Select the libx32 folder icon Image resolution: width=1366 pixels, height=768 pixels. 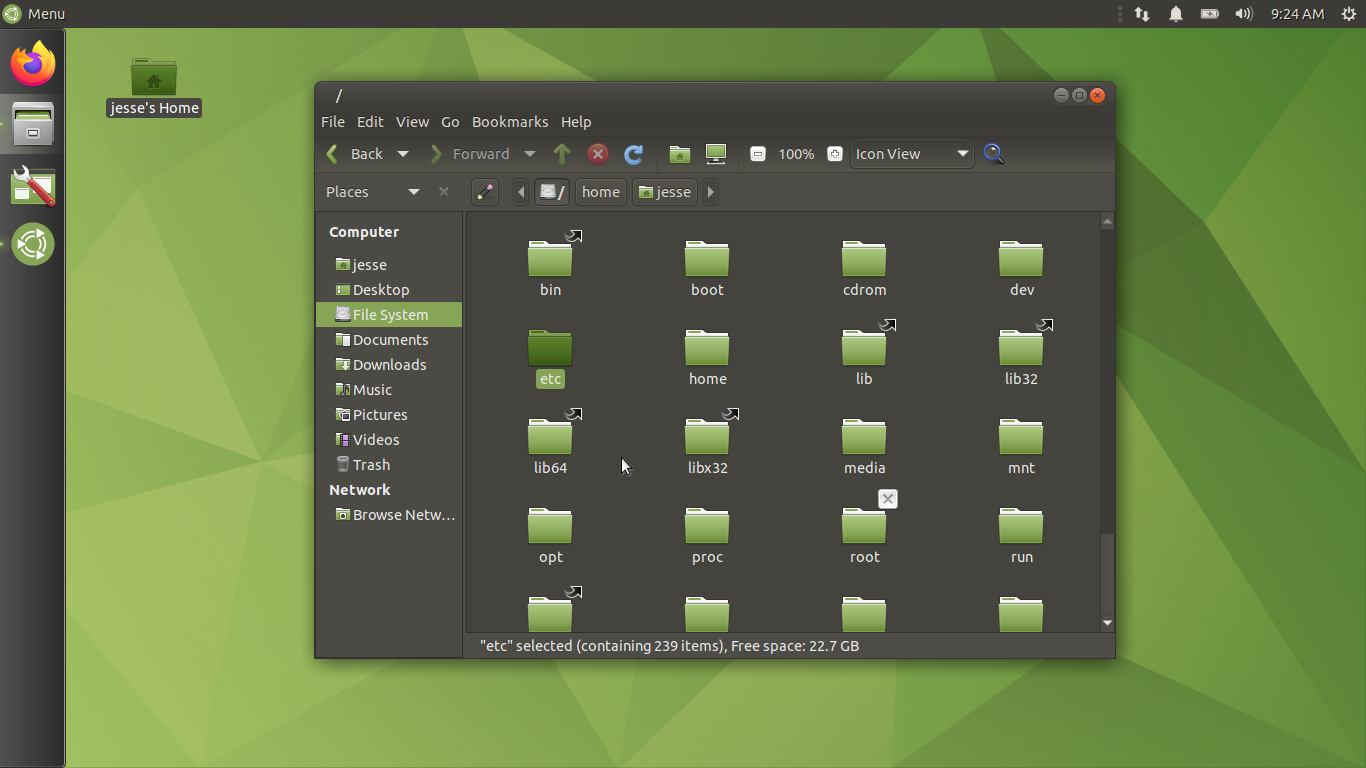(707, 437)
